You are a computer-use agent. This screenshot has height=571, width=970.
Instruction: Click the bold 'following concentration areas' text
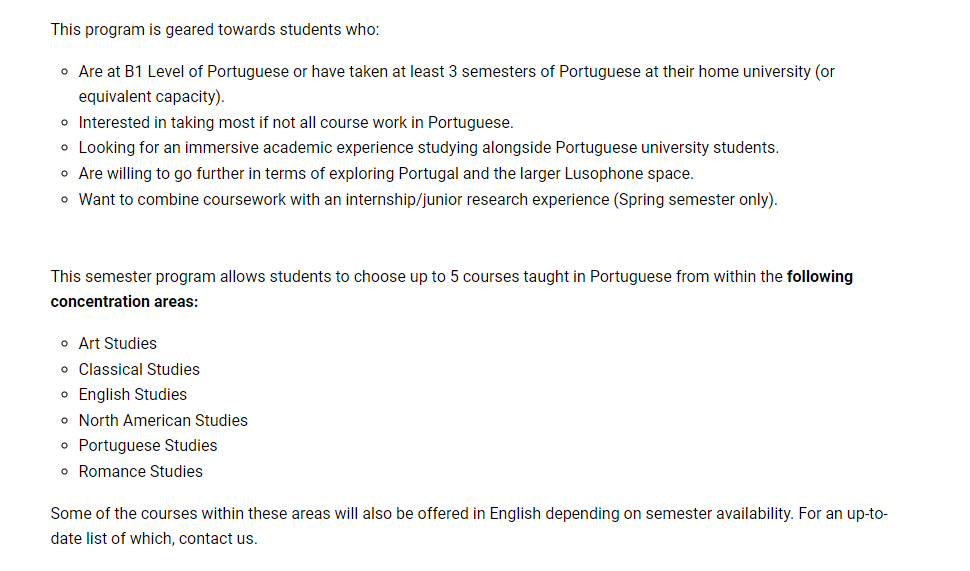pos(452,289)
